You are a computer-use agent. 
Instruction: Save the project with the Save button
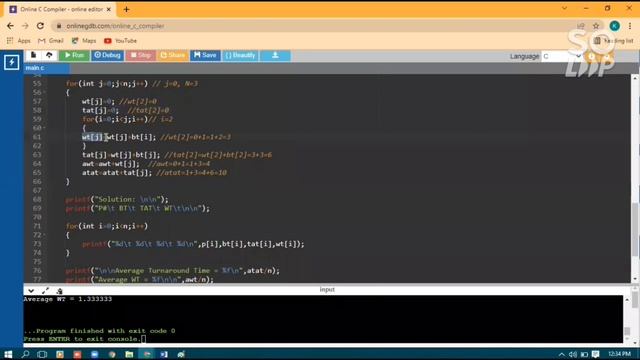[x=205, y=55]
